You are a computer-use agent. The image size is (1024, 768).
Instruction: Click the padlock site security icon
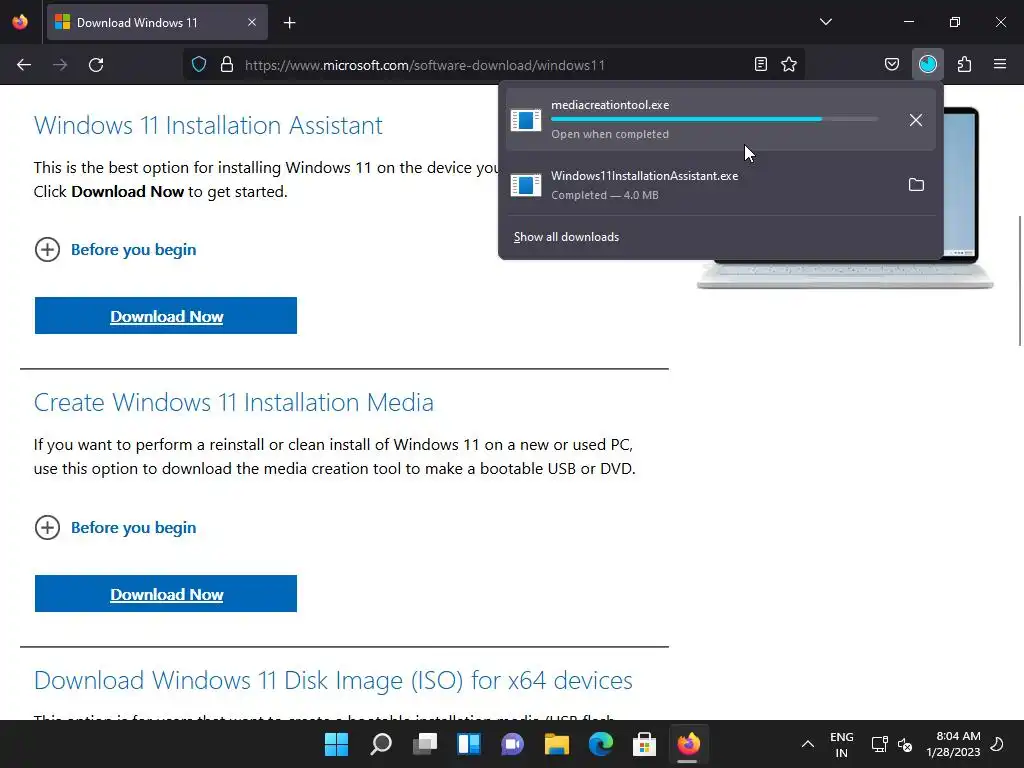pos(227,65)
